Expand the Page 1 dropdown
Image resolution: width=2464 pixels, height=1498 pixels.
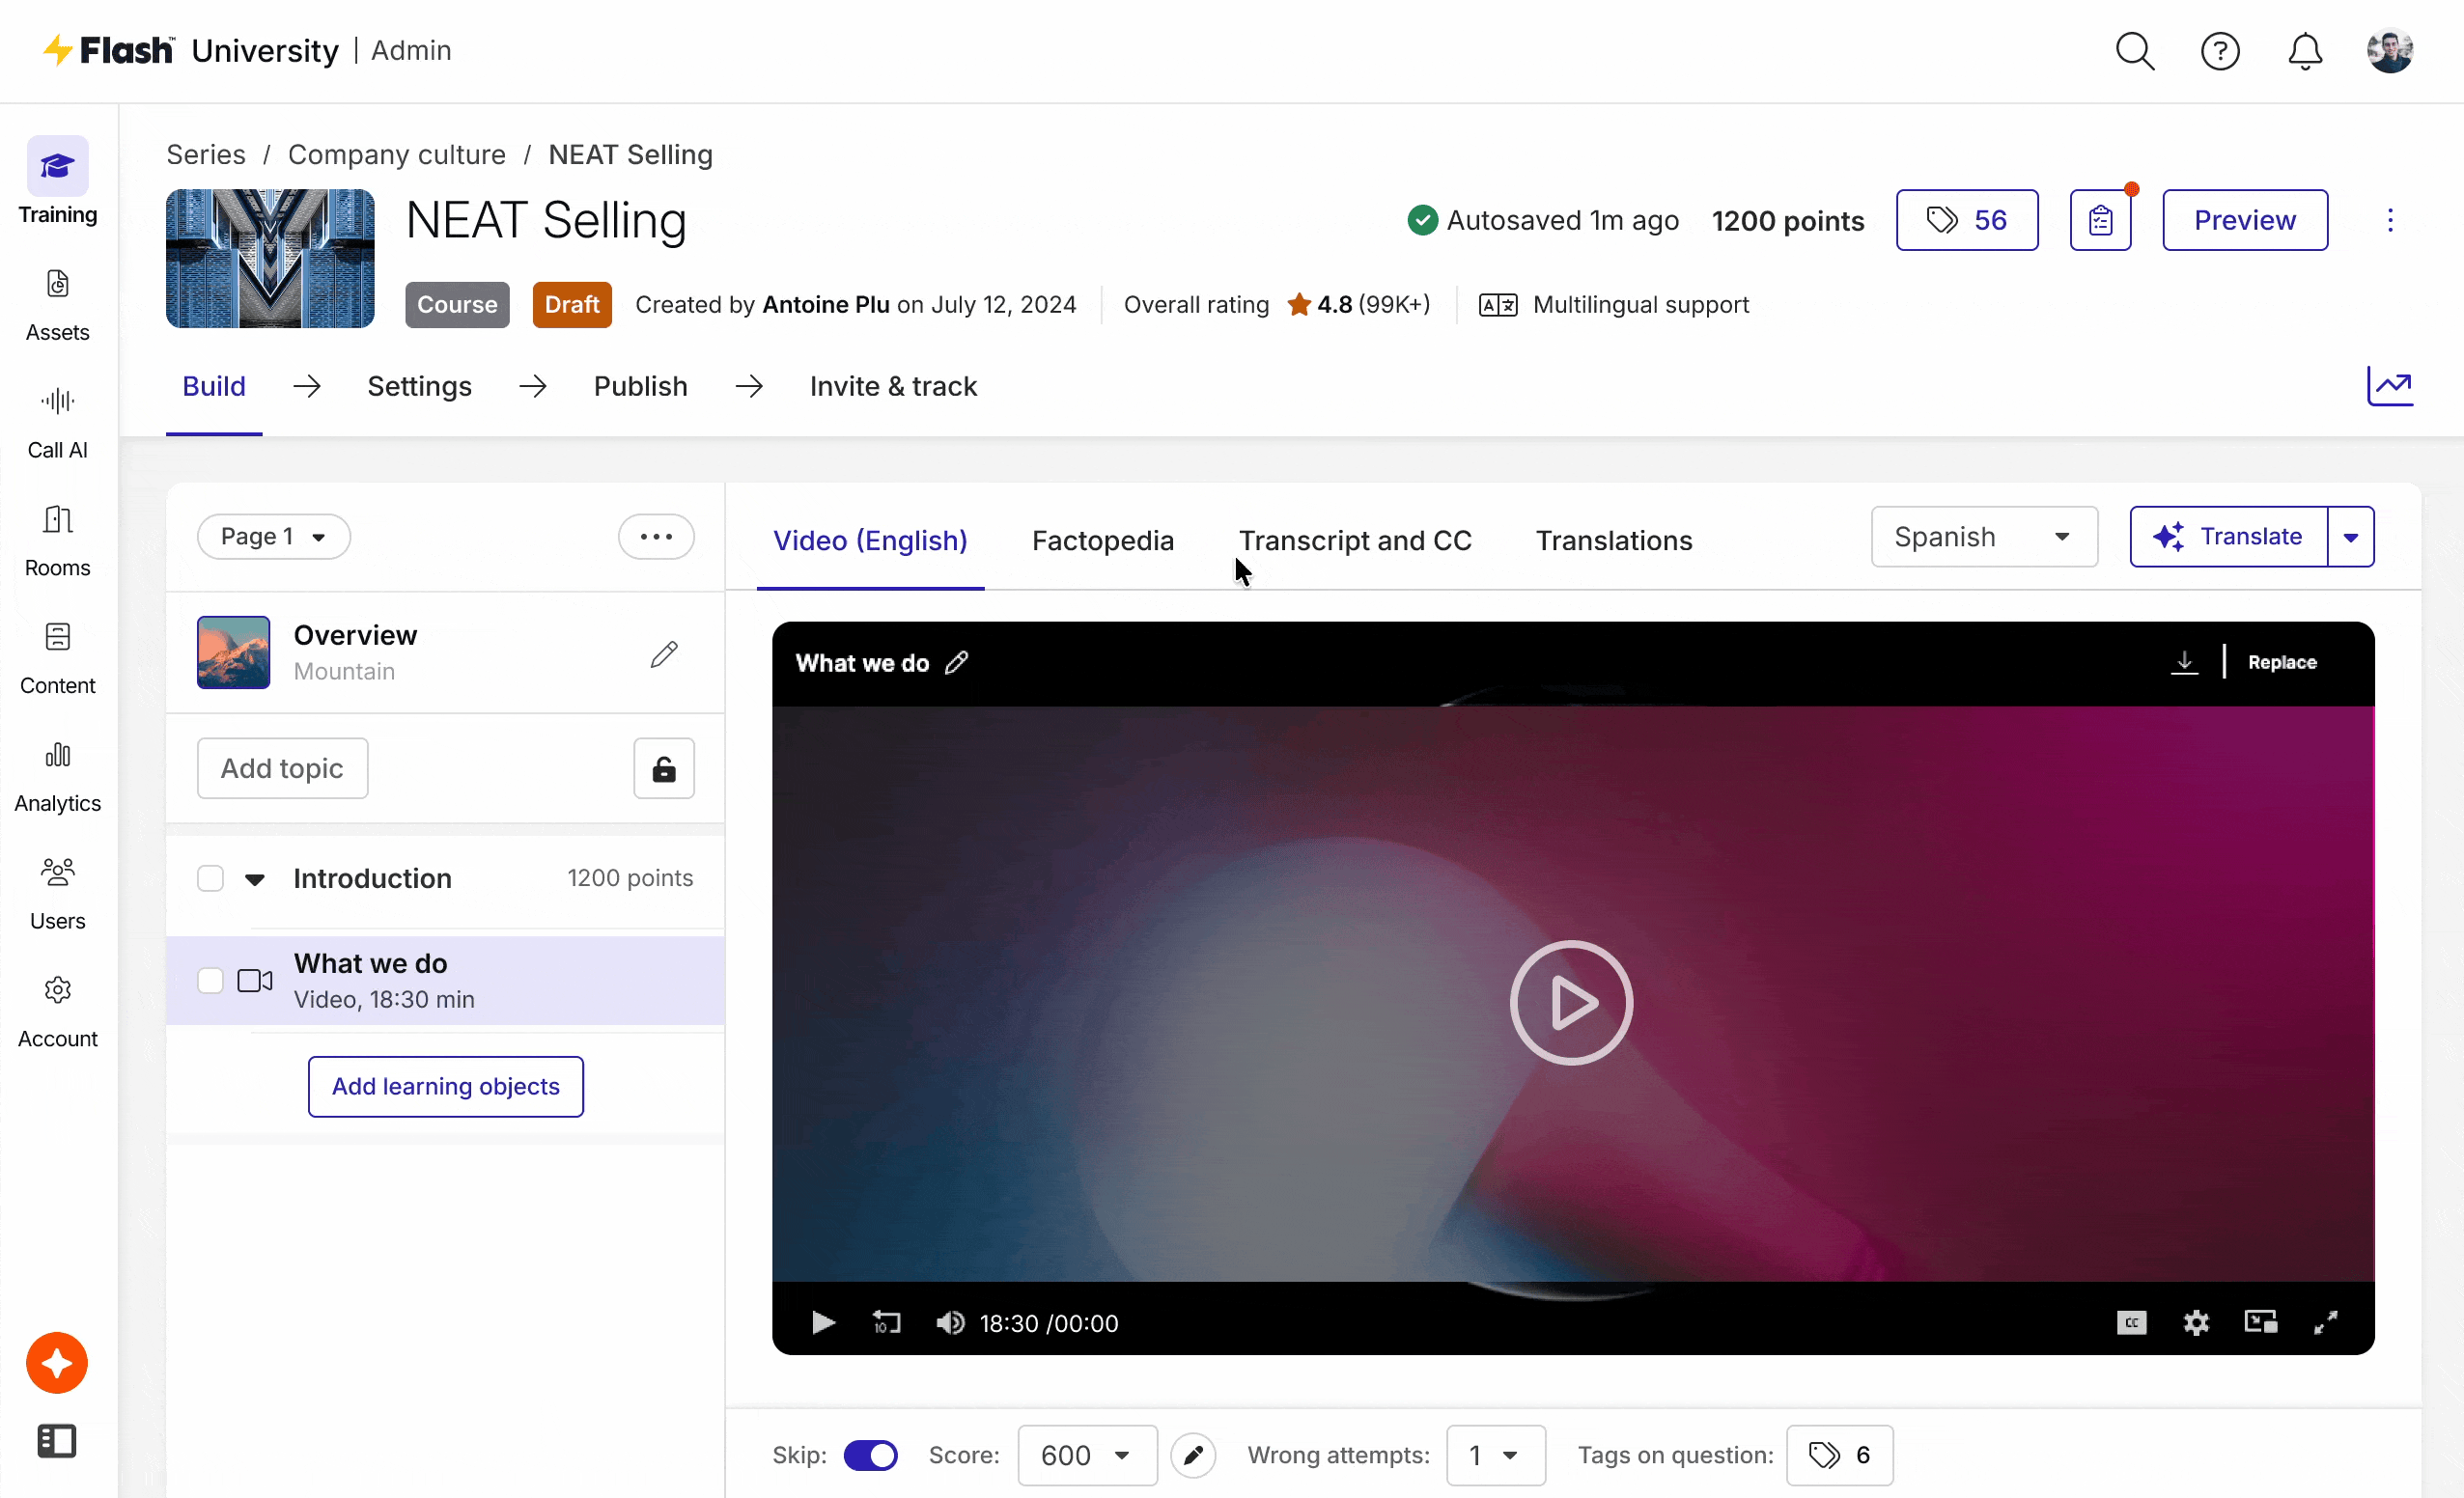pyautogui.click(x=273, y=537)
